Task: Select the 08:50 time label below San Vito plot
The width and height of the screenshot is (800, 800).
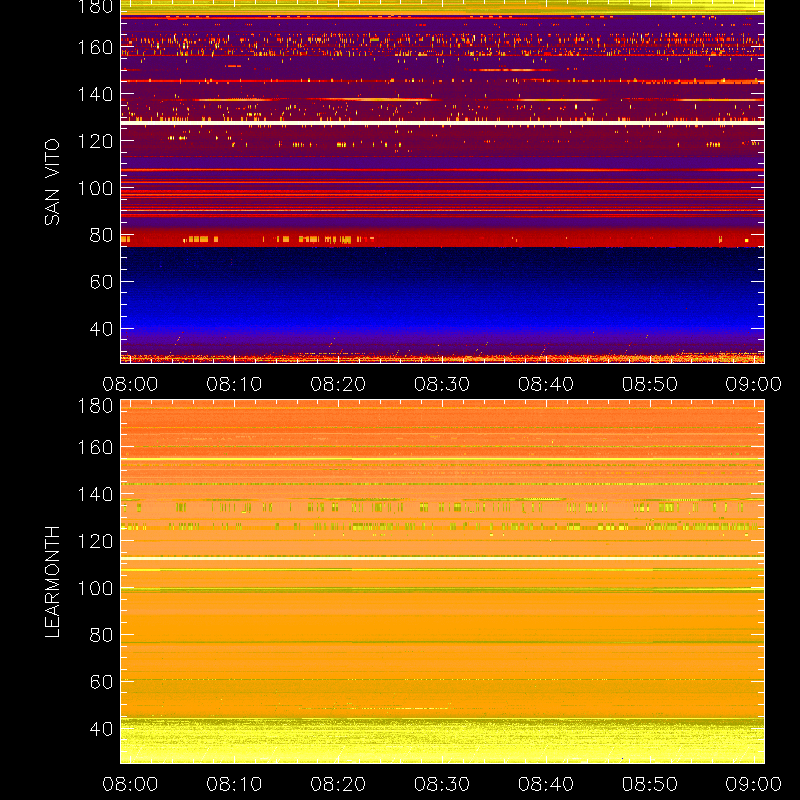Action: pos(649,384)
